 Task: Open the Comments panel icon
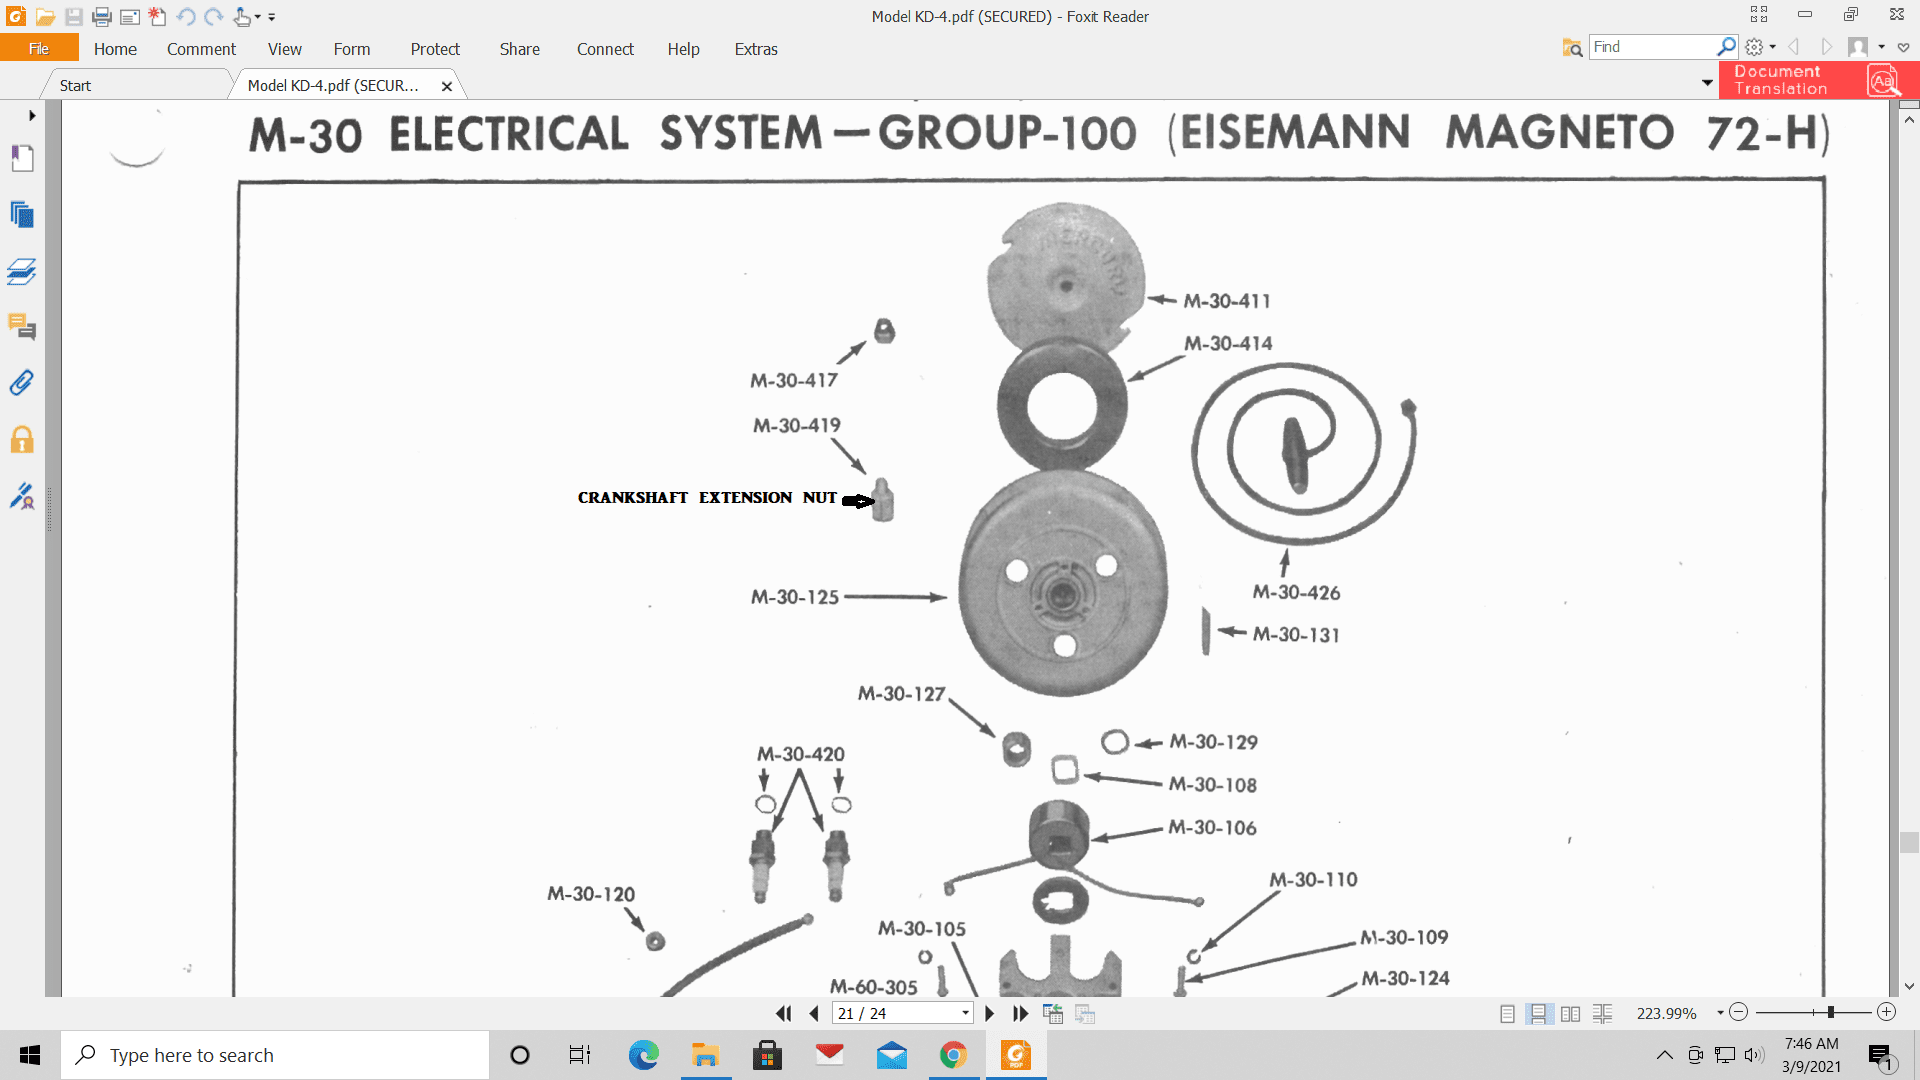click(x=22, y=327)
